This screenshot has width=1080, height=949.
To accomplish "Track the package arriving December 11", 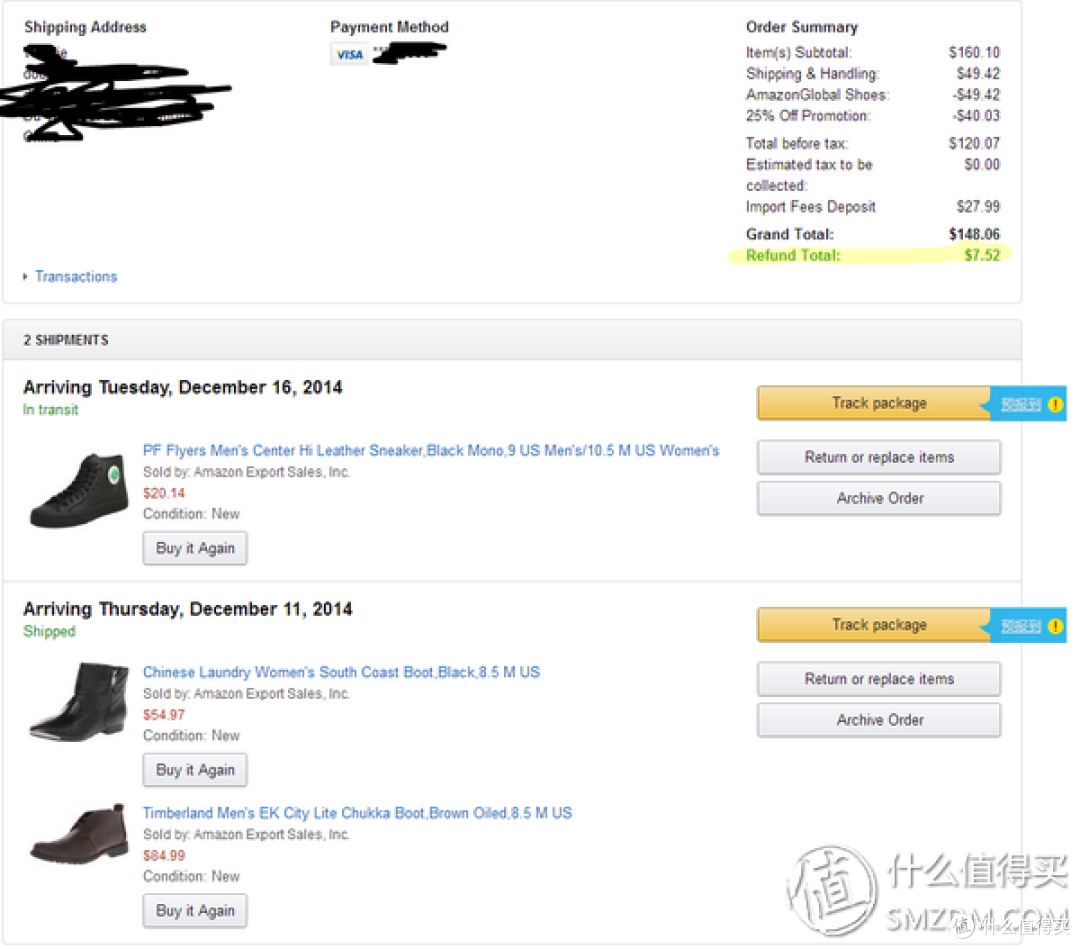I will 879,625.
